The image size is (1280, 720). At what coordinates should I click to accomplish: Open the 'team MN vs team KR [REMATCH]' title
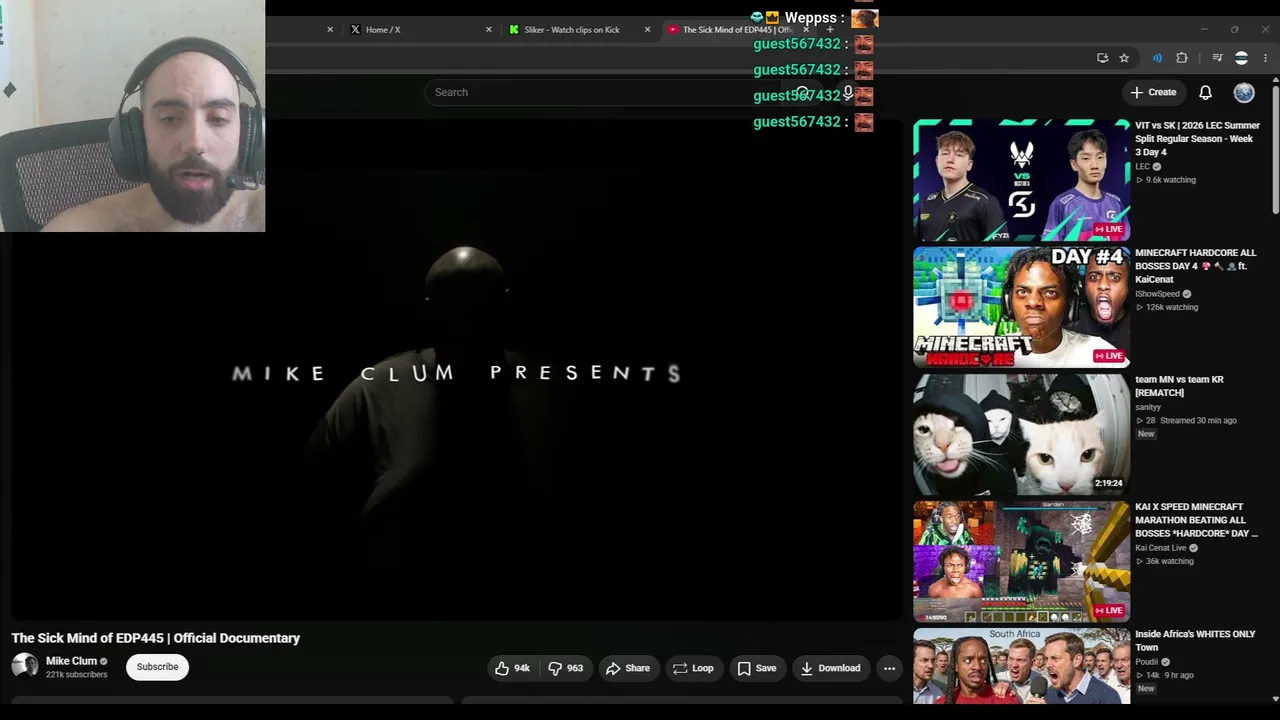1179,386
